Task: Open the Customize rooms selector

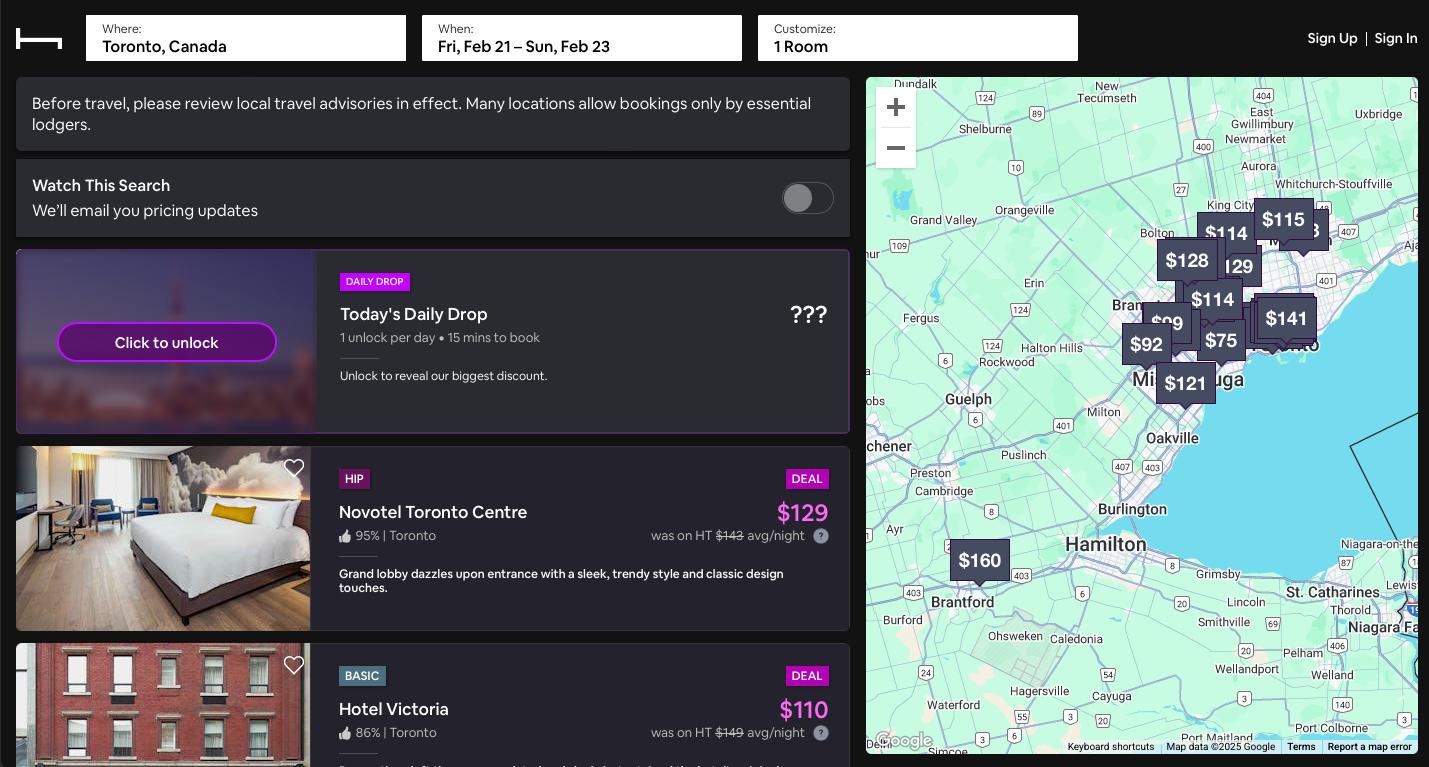Action: coord(918,38)
